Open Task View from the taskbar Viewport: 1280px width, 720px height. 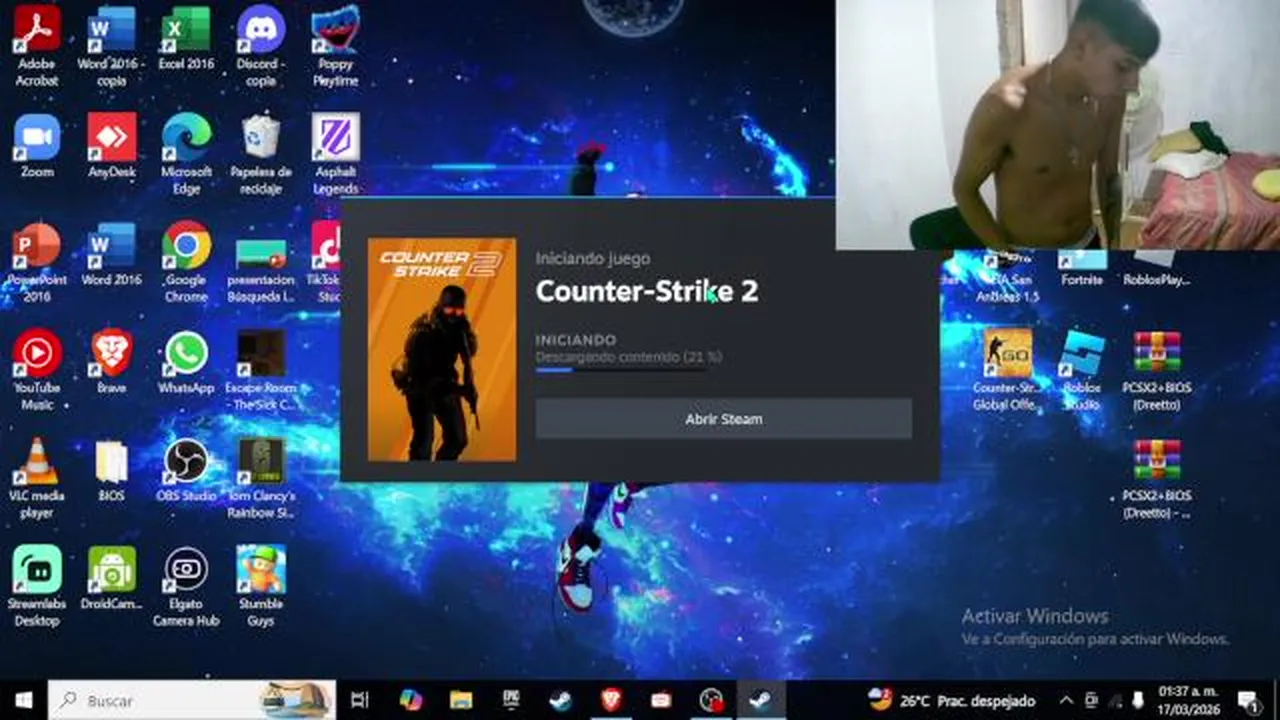(360, 700)
